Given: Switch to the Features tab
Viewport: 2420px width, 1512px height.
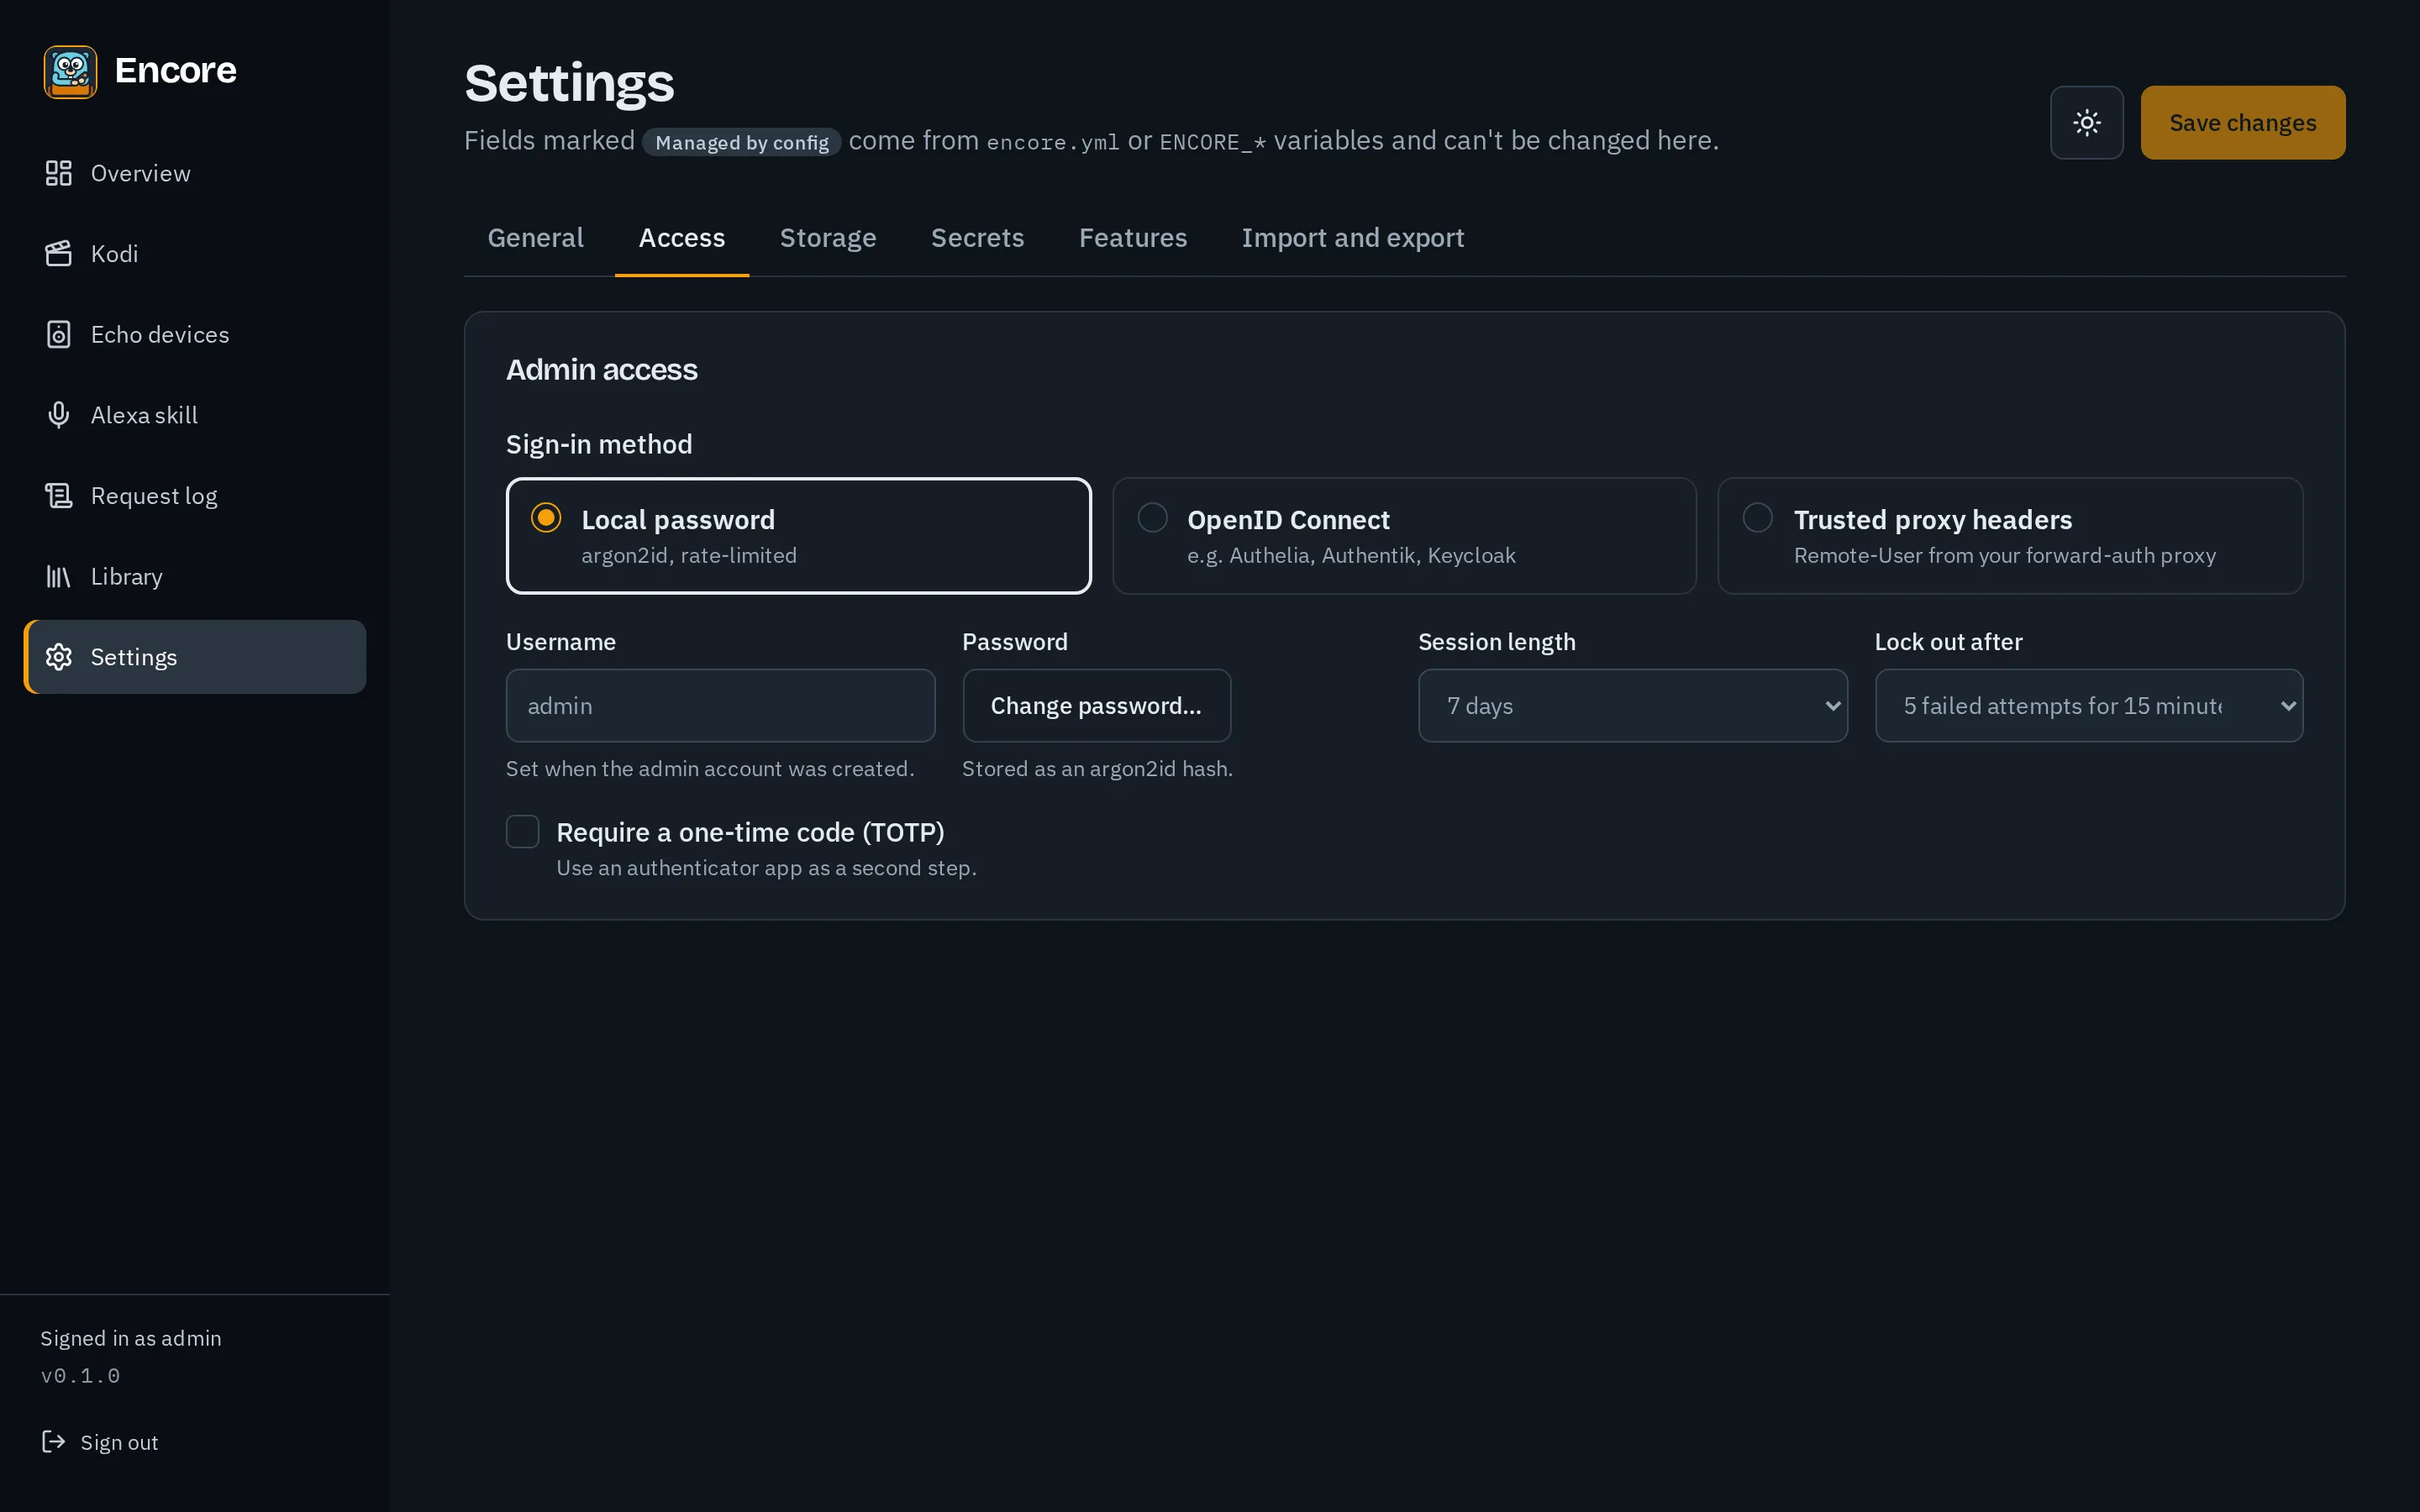Looking at the screenshot, I should click(x=1133, y=238).
